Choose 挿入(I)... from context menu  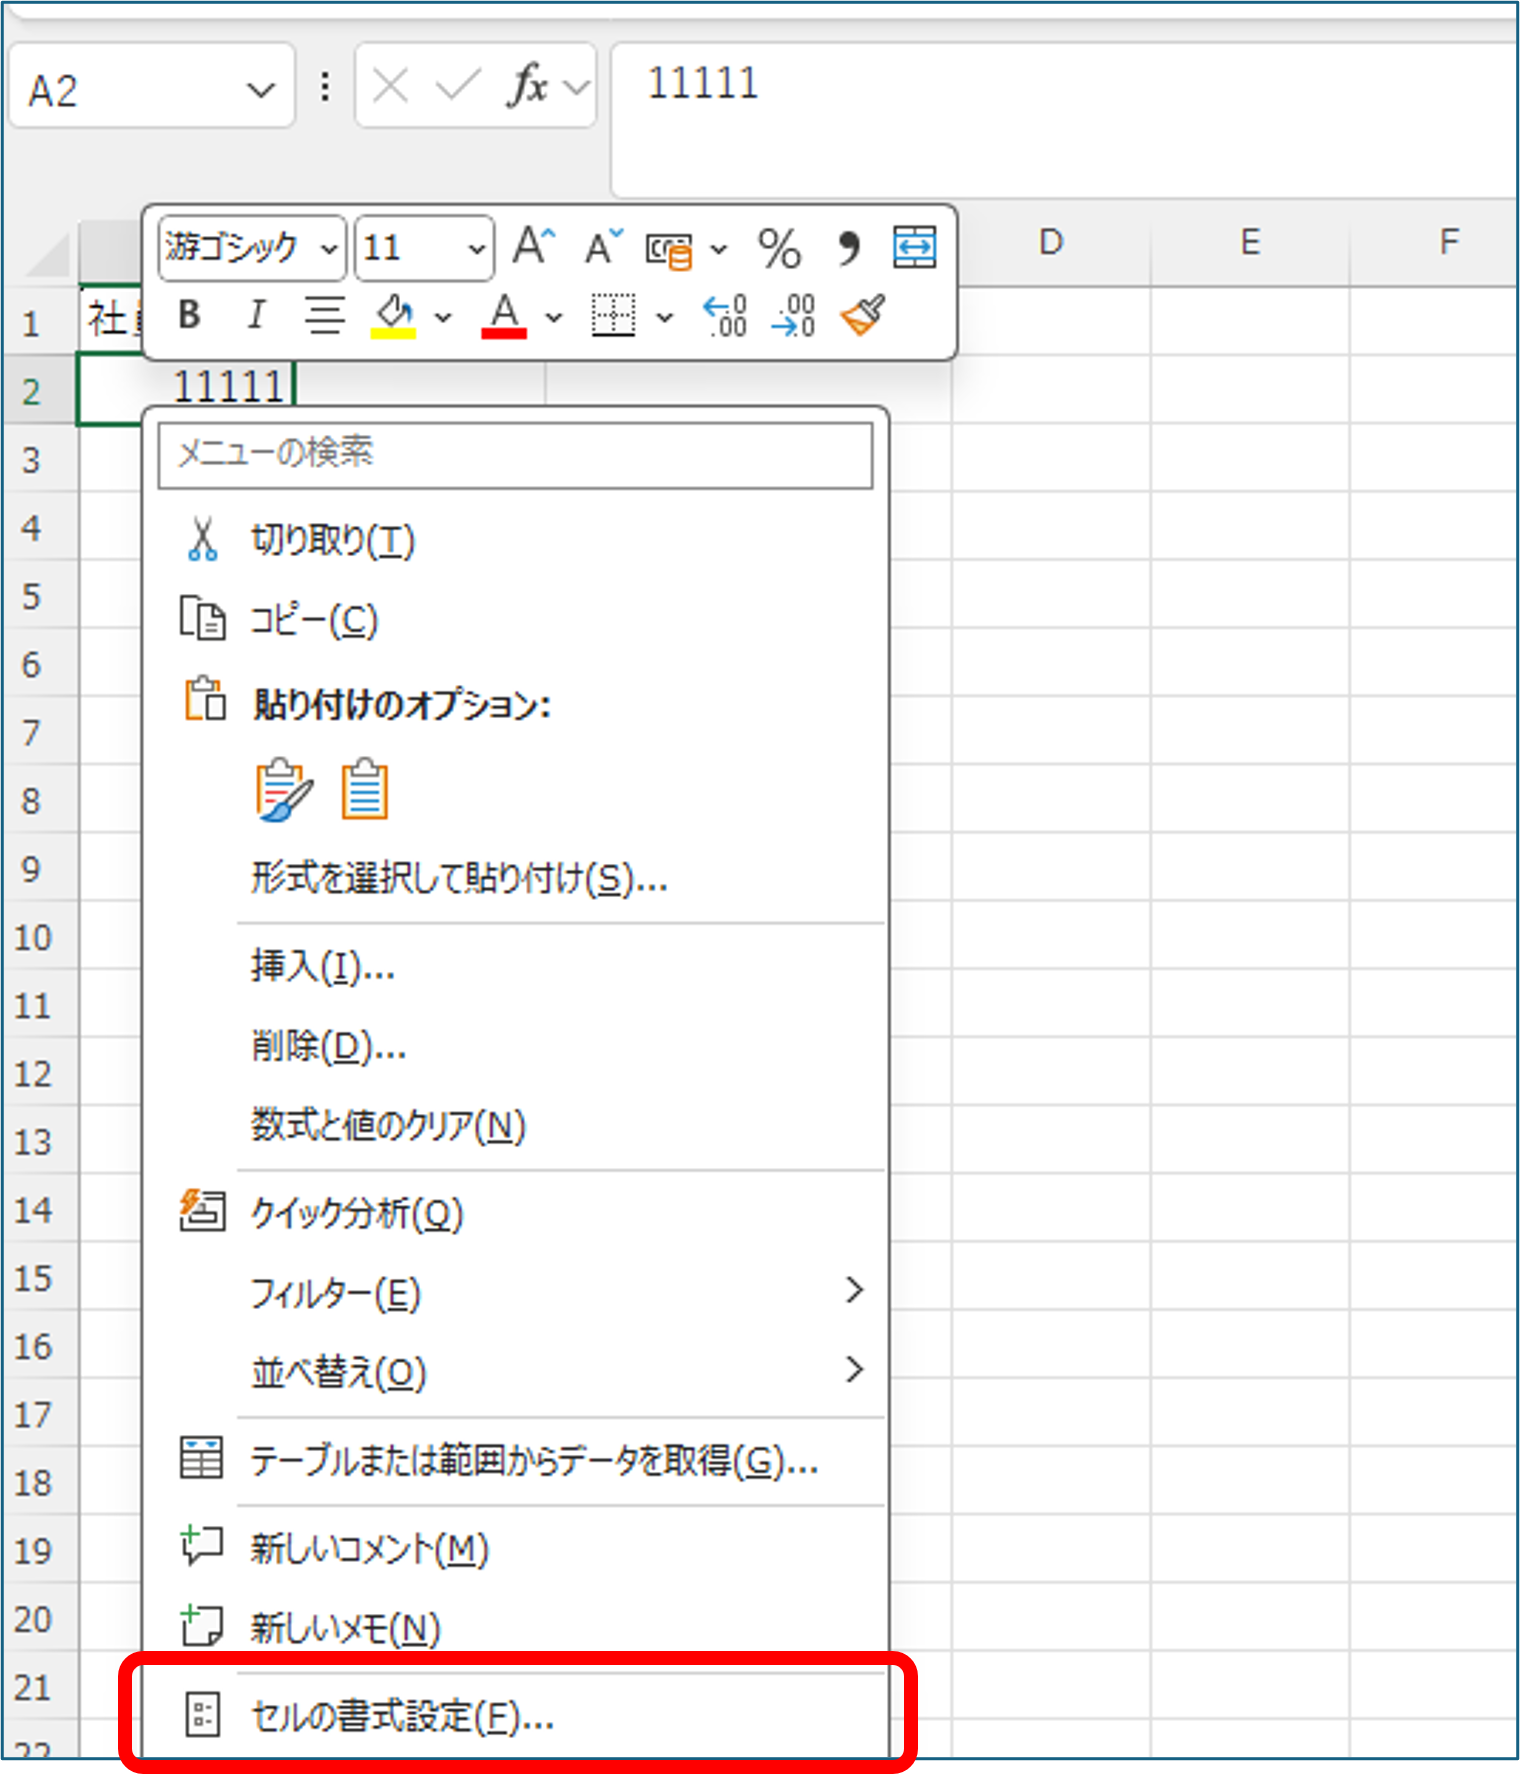515,967
